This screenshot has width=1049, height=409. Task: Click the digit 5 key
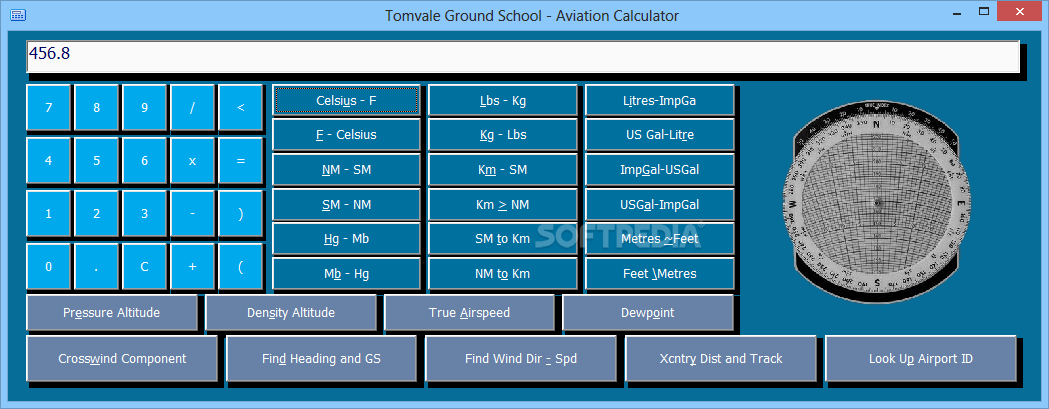point(96,161)
